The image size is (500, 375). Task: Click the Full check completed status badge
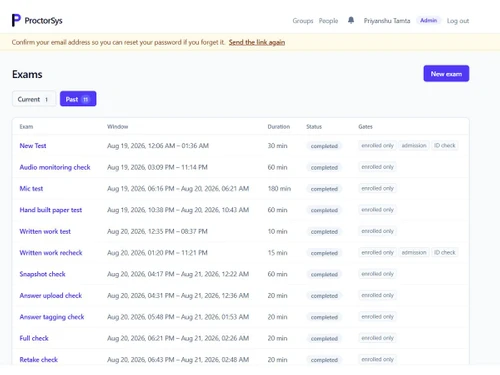[x=324, y=339]
